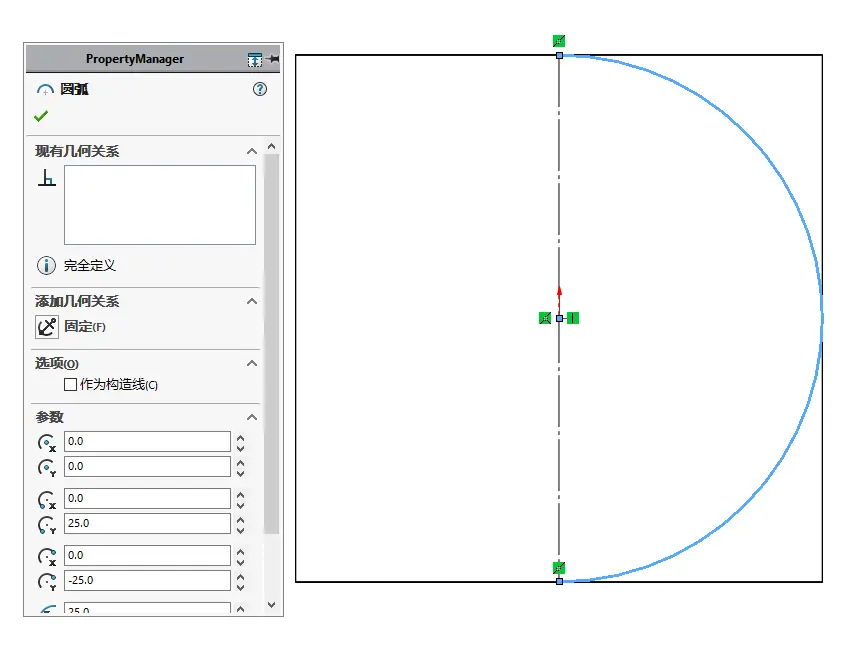This screenshot has width=855, height=645.
Task: Collapse the 现有几何关系 section
Action: 251,151
